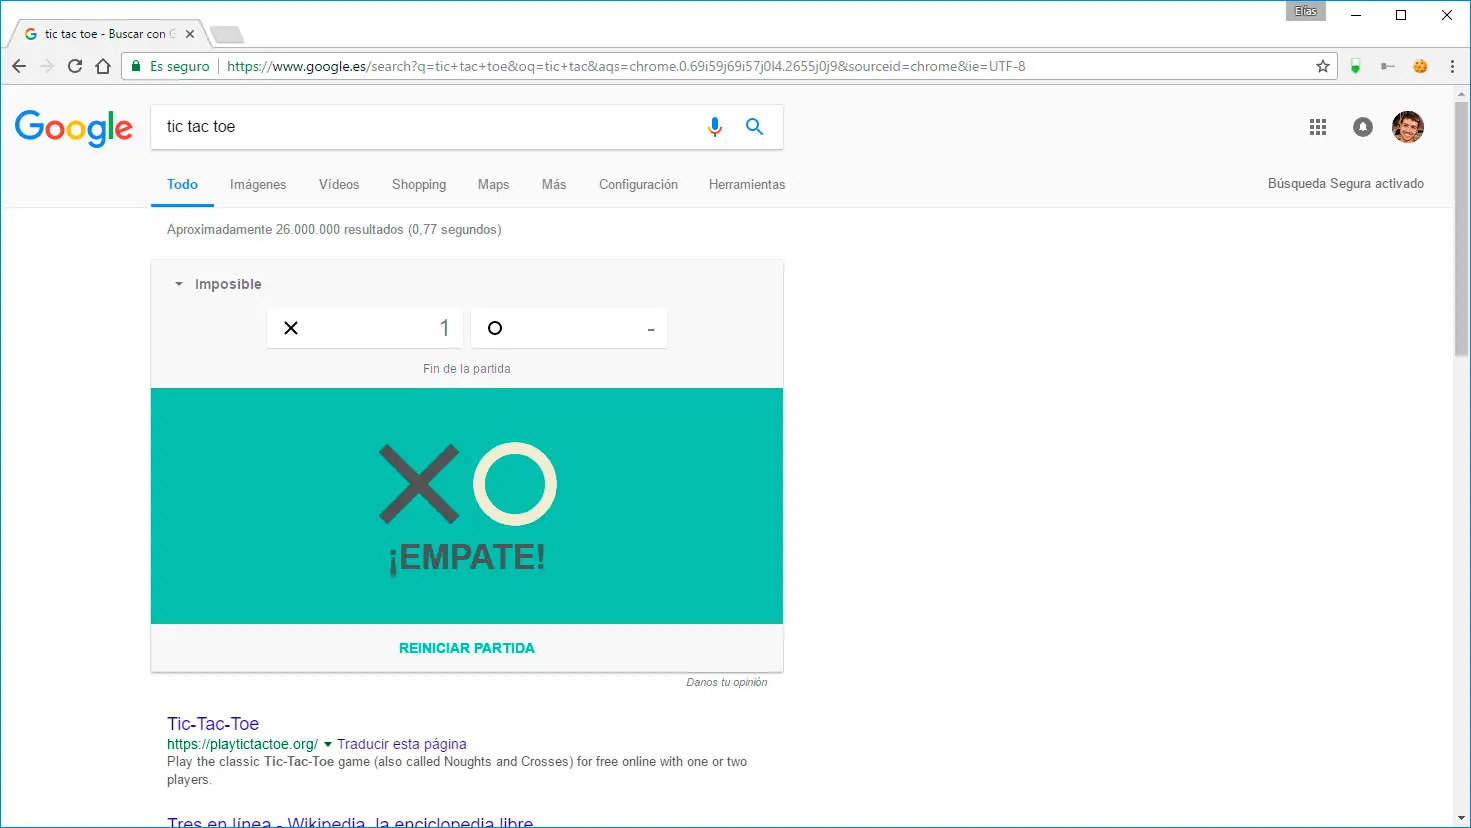Click REINICIAR PARTIDA to restart game
The image size is (1471, 828).
tap(467, 648)
